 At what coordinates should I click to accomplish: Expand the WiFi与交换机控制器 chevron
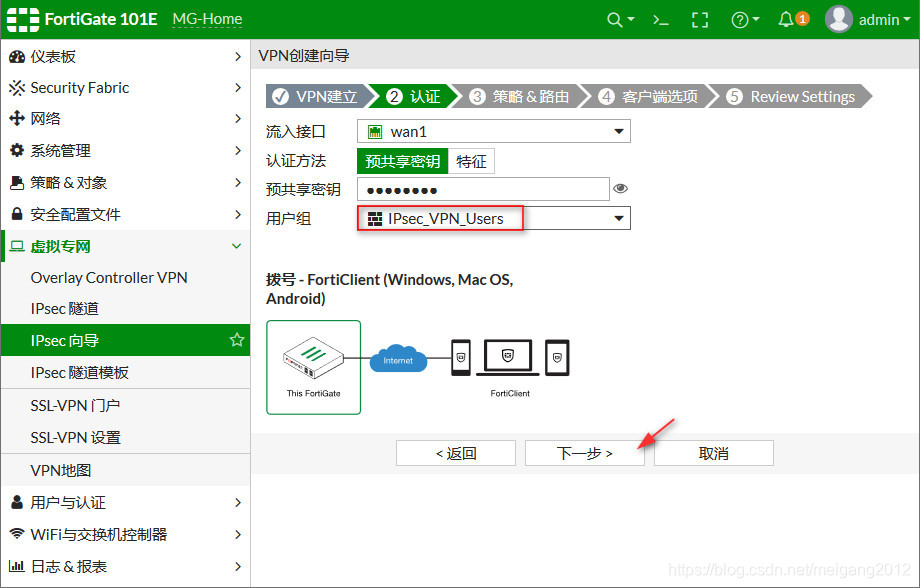(x=238, y=534)
